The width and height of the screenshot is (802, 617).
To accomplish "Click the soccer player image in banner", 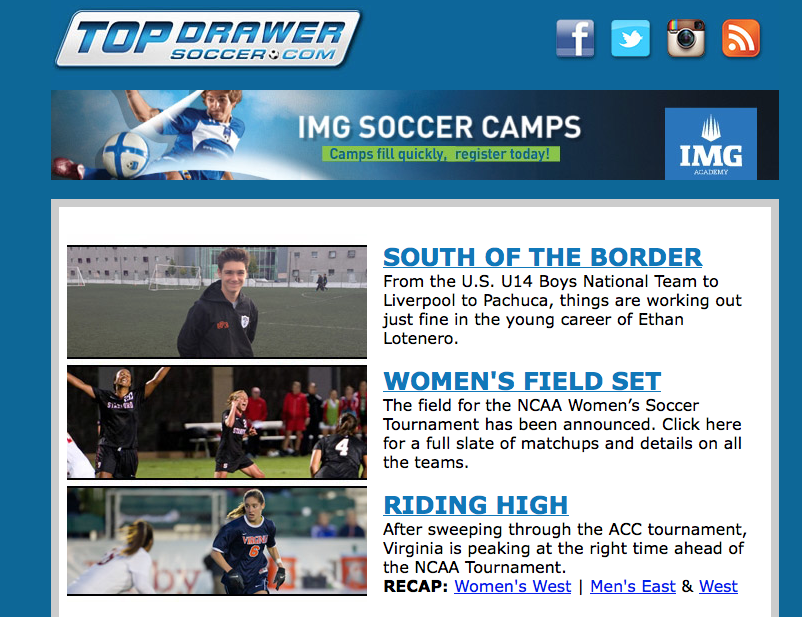I will [153, 135].
